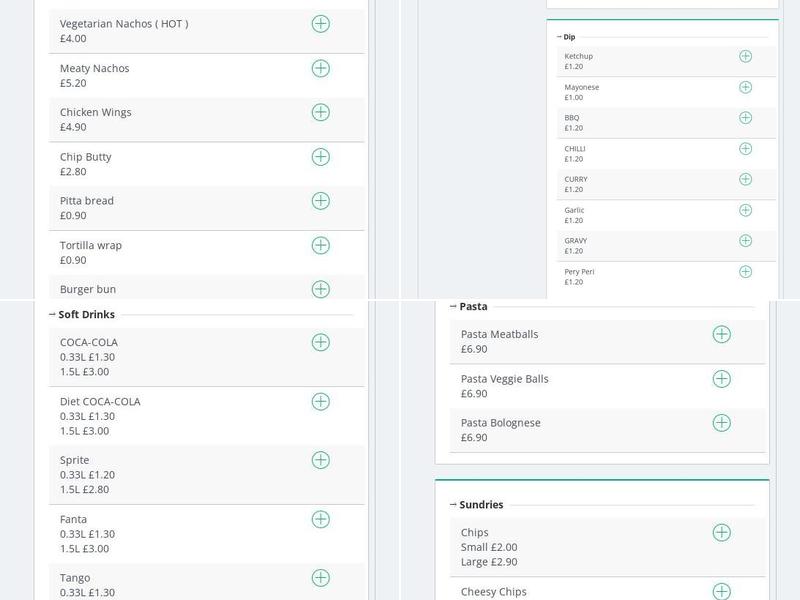Add Vegetarian Nachos (HOT) to order

pyautogui.click(x=320, y=24)
